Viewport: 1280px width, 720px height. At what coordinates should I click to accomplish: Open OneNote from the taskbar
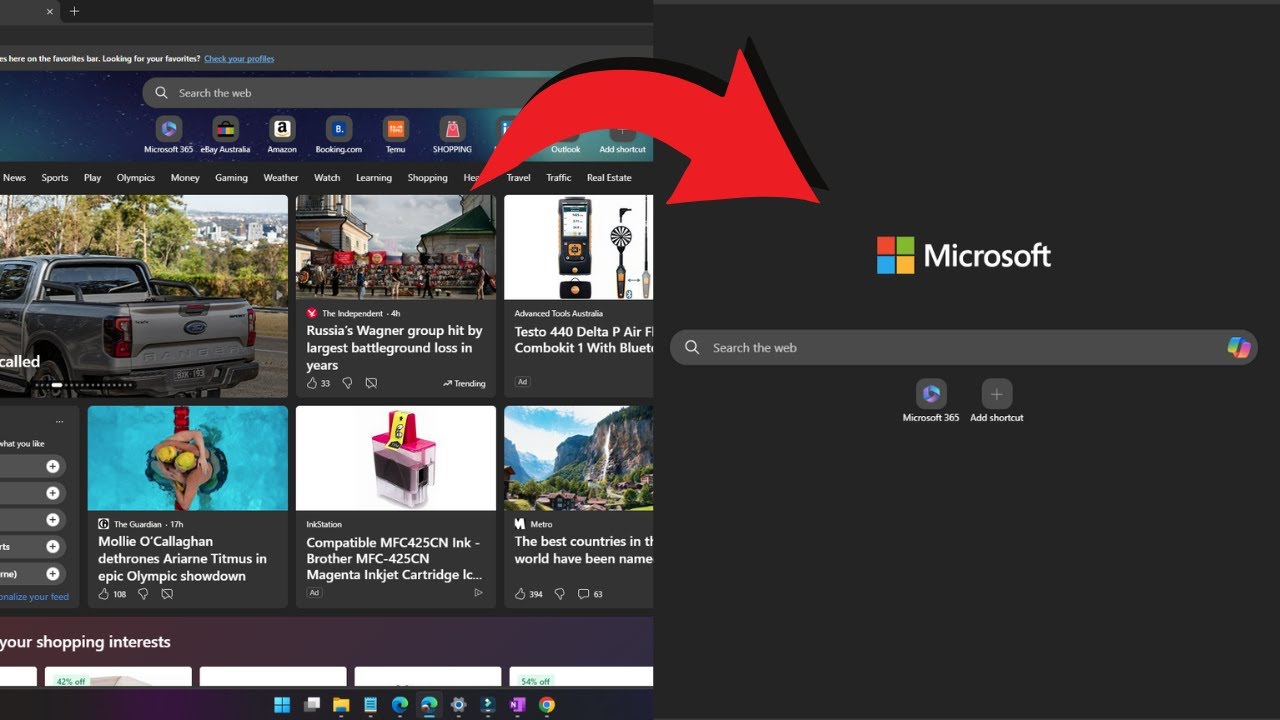pyautogui.click(x=517, y=705)
